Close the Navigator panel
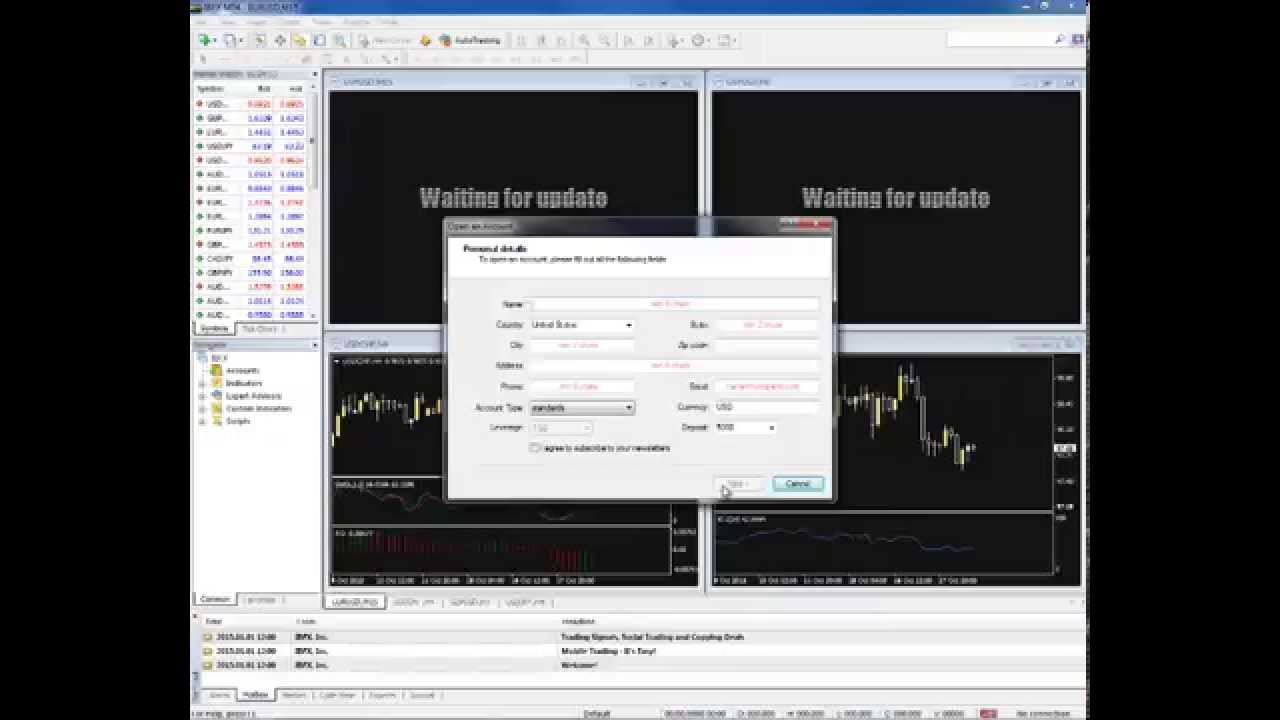 (315, 344)
